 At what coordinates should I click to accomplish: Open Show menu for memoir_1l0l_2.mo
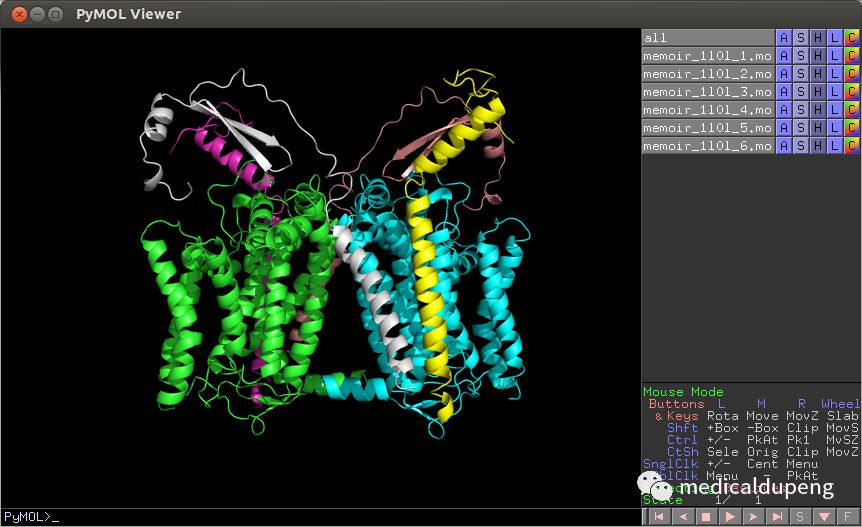[x=801, y=74]
